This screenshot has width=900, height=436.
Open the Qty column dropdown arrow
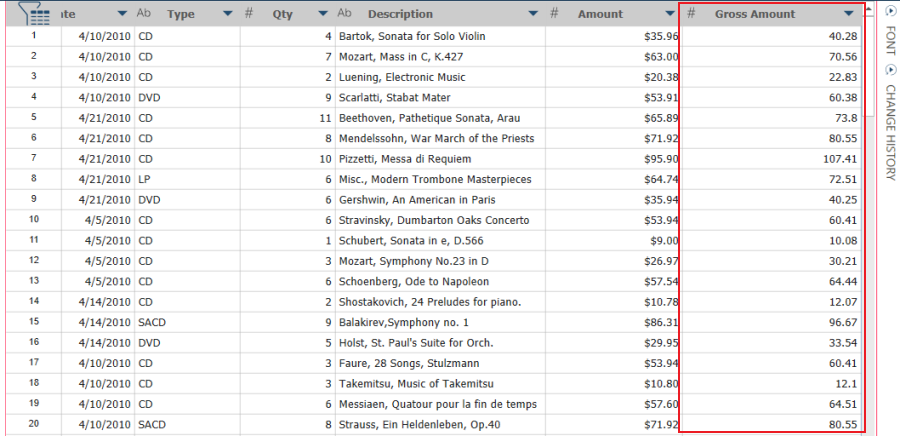tap(323, 14)
